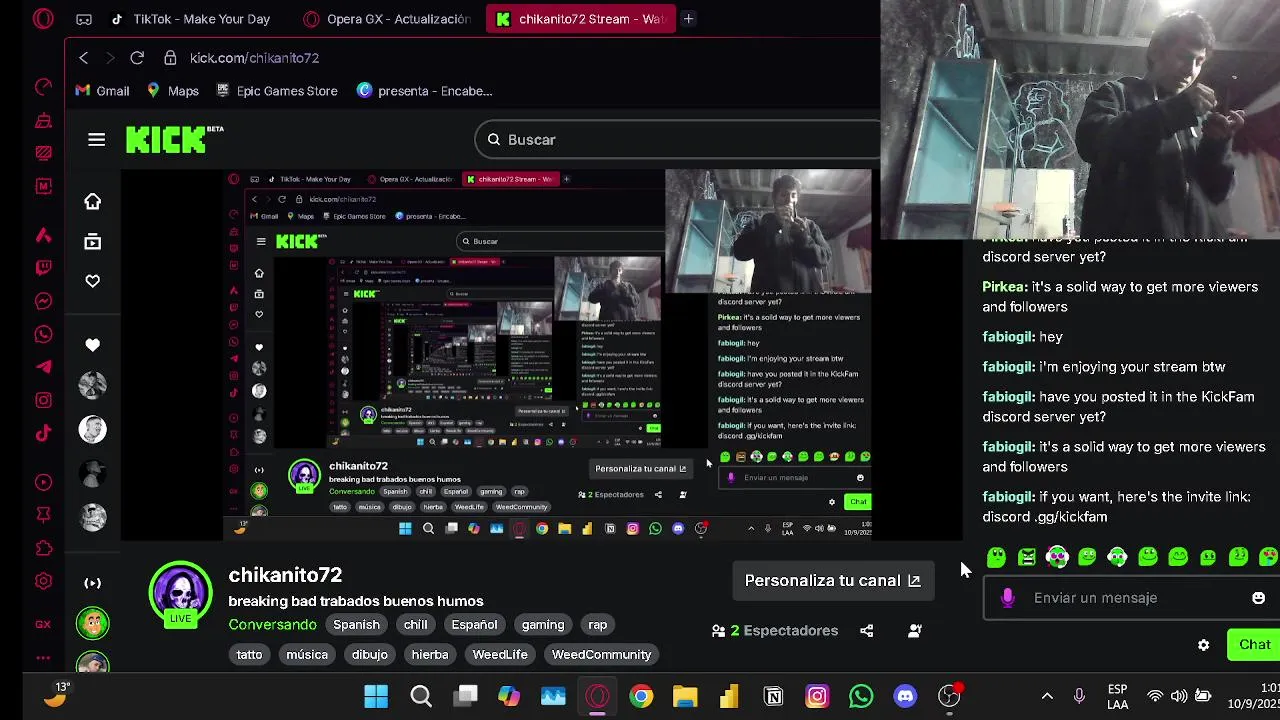Screen dimensions: 1280x720
Task: Open Kick browse icon below home
Action: (92, 242)
